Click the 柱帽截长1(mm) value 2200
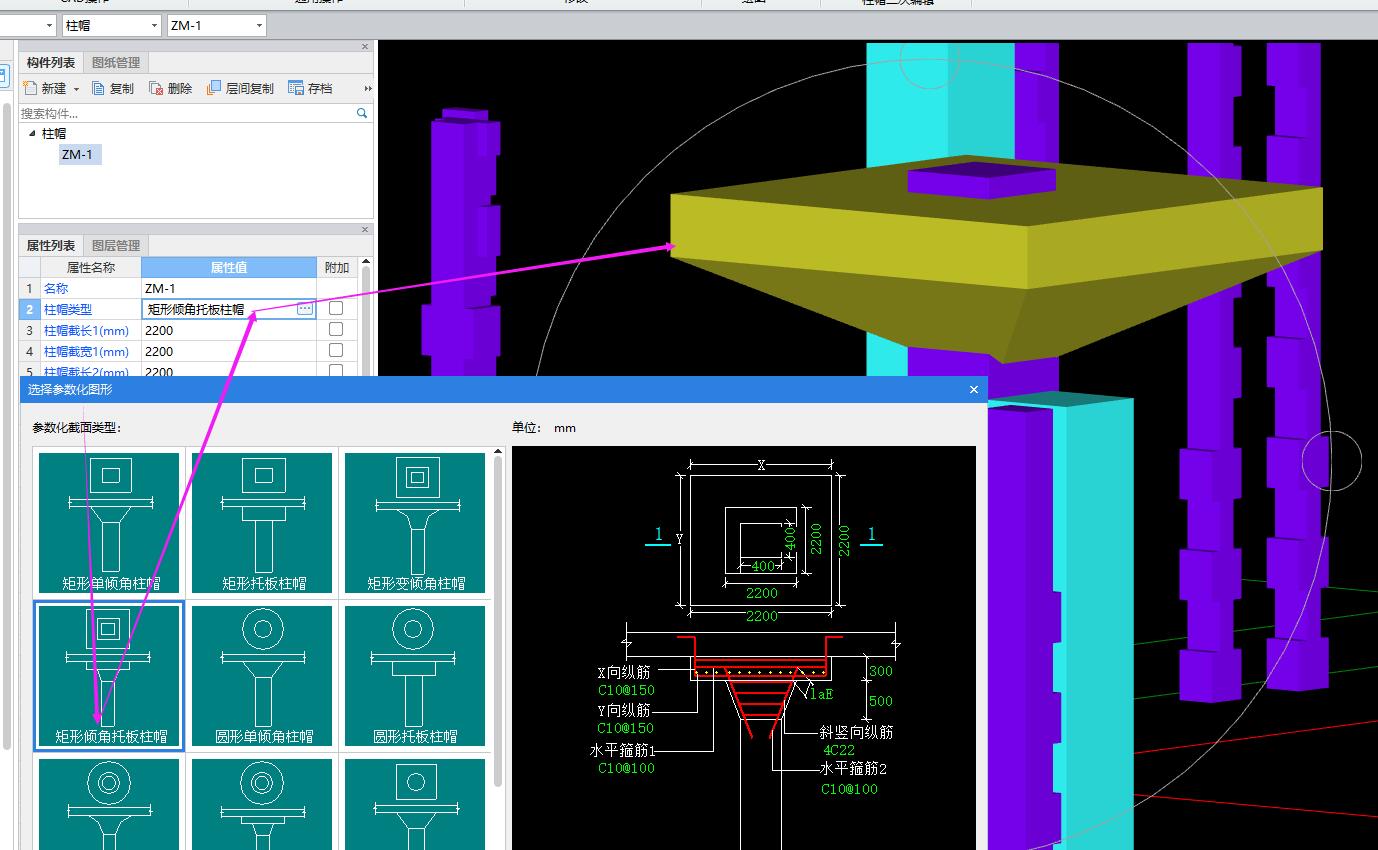The width and height of the screenshot is (1378, 850). (229, 330)
